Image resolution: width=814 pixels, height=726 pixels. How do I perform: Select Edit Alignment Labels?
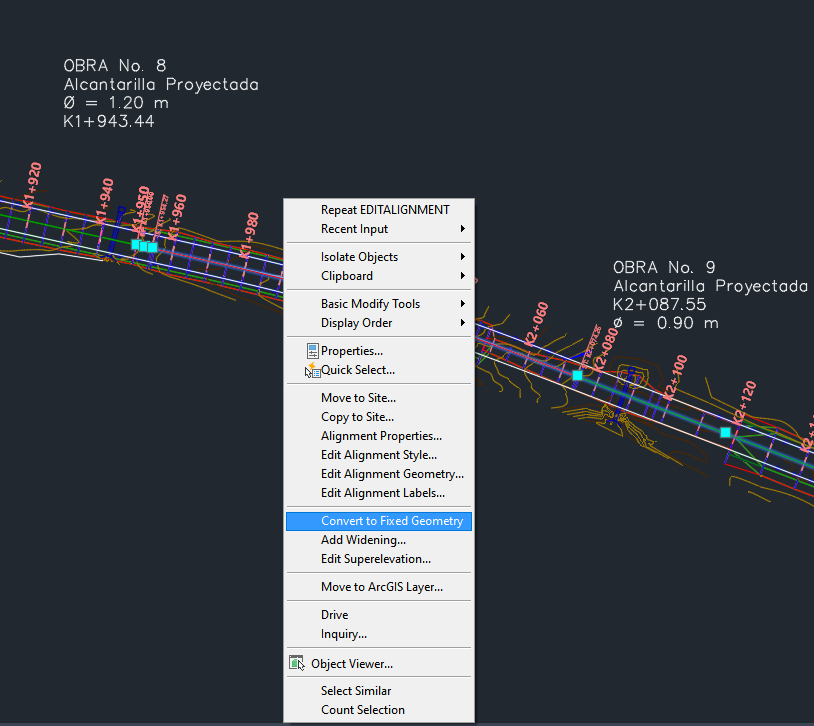tap(379, 493)
